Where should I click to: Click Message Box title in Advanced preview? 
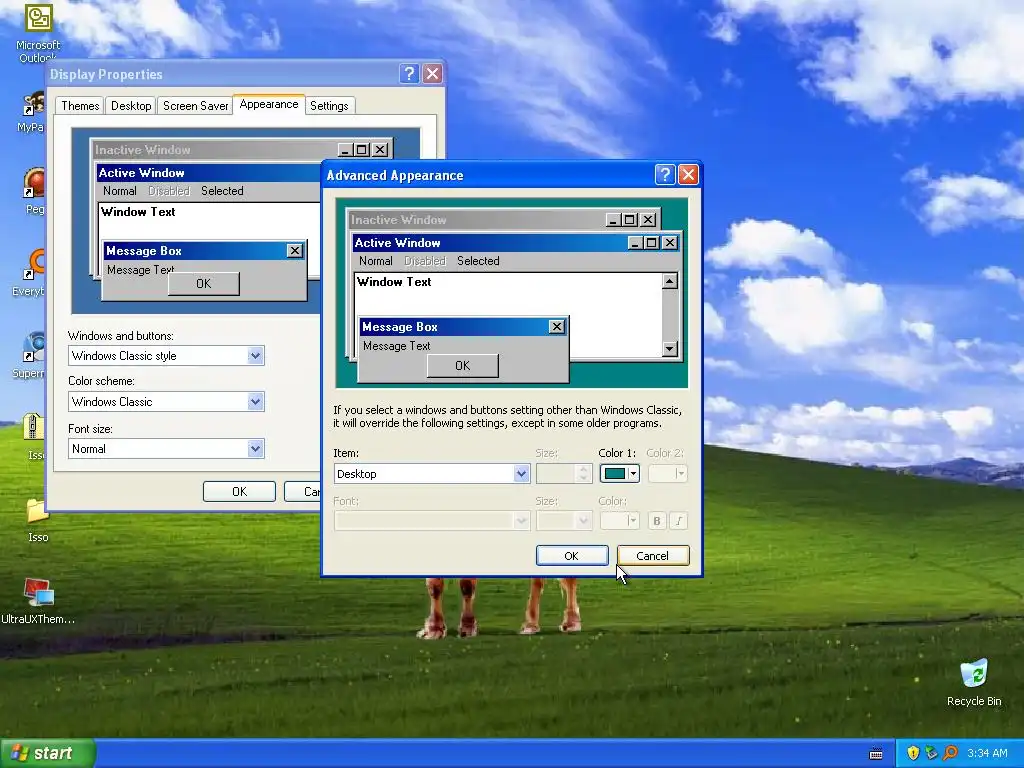click(x=400, y=327)
